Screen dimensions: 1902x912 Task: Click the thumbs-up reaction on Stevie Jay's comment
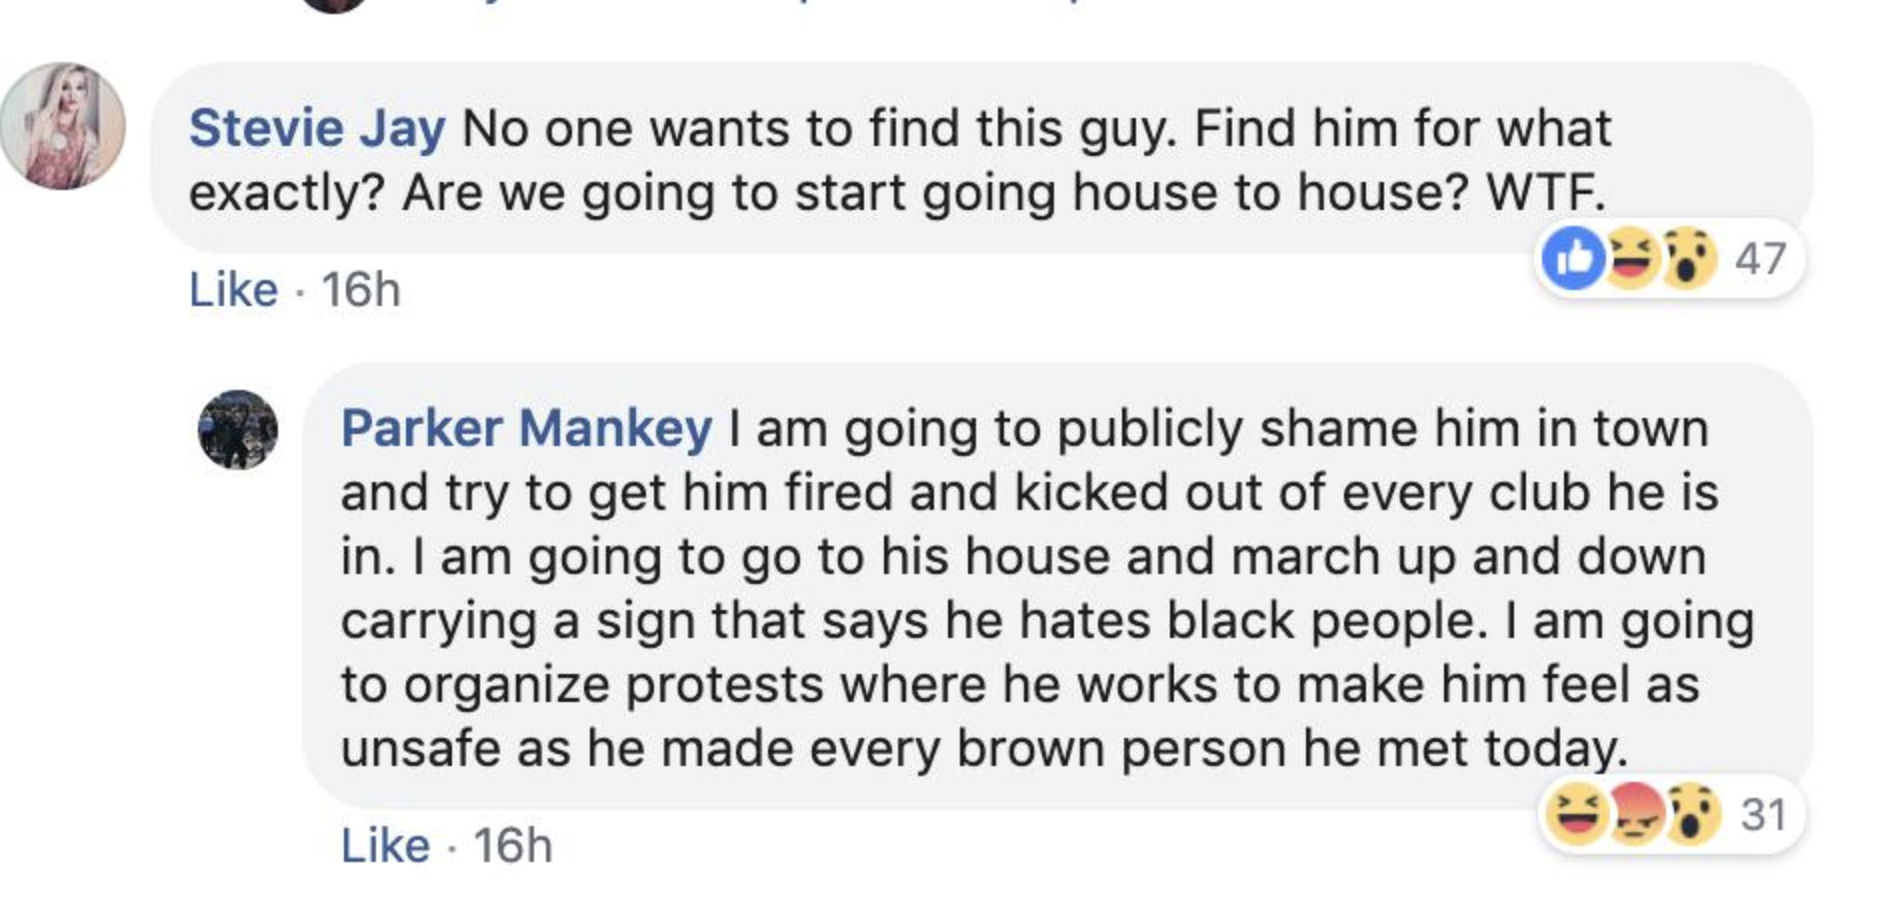pos(1574,259)
